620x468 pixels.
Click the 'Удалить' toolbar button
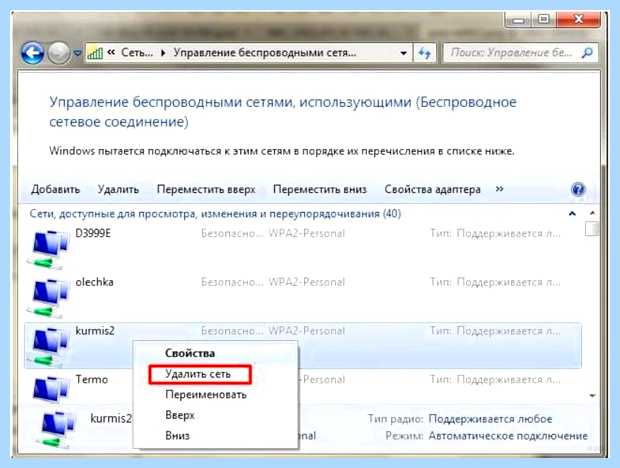(118, 189)
